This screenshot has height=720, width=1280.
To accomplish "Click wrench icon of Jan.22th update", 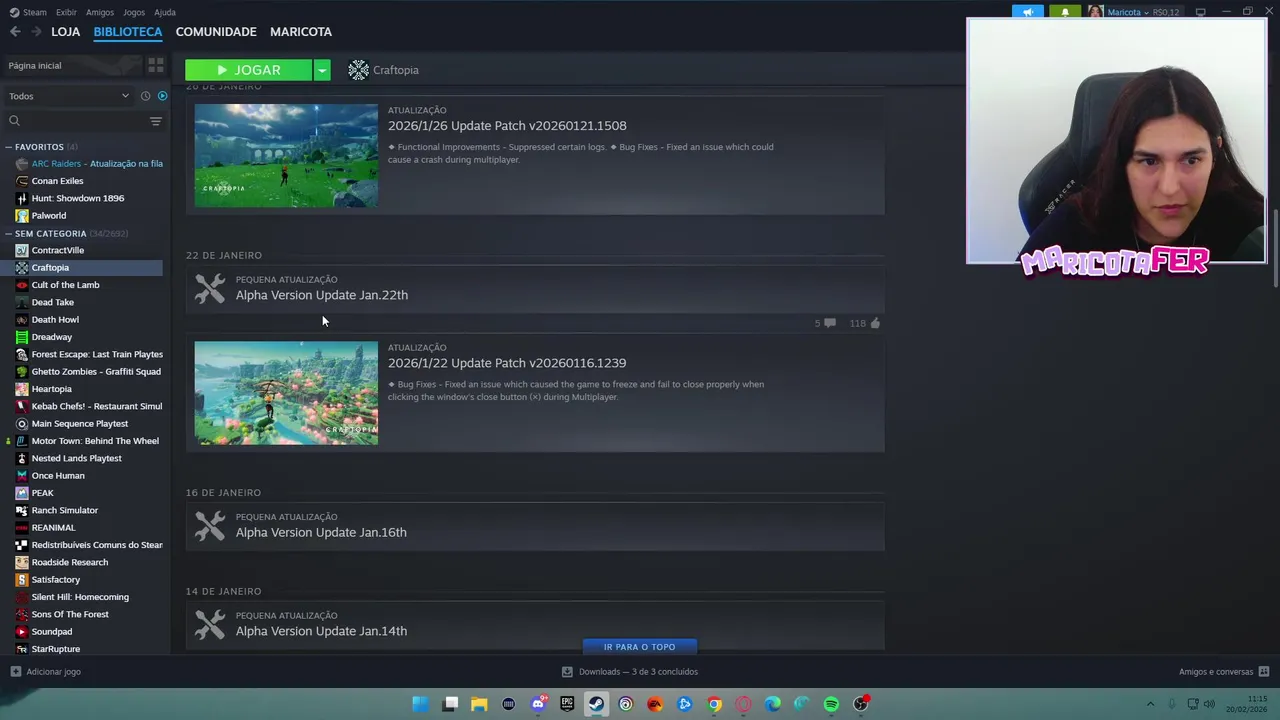I will (210, 288).
